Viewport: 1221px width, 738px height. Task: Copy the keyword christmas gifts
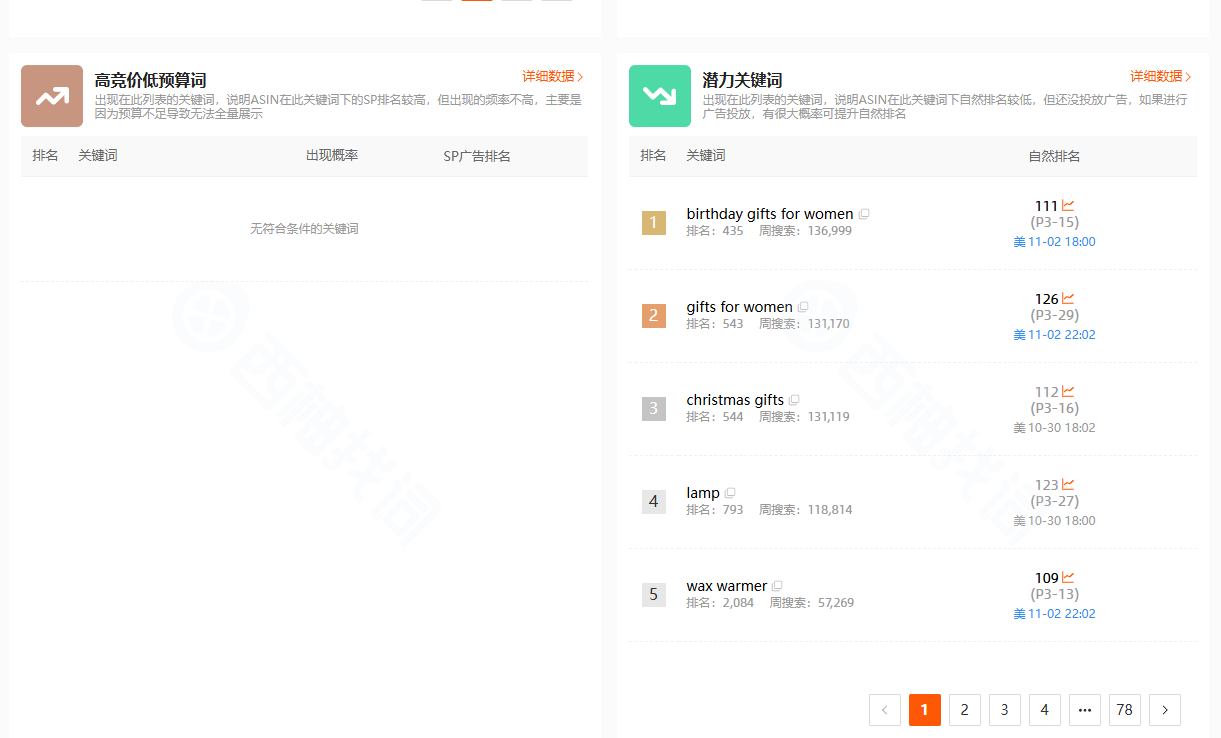coord(795,399)
